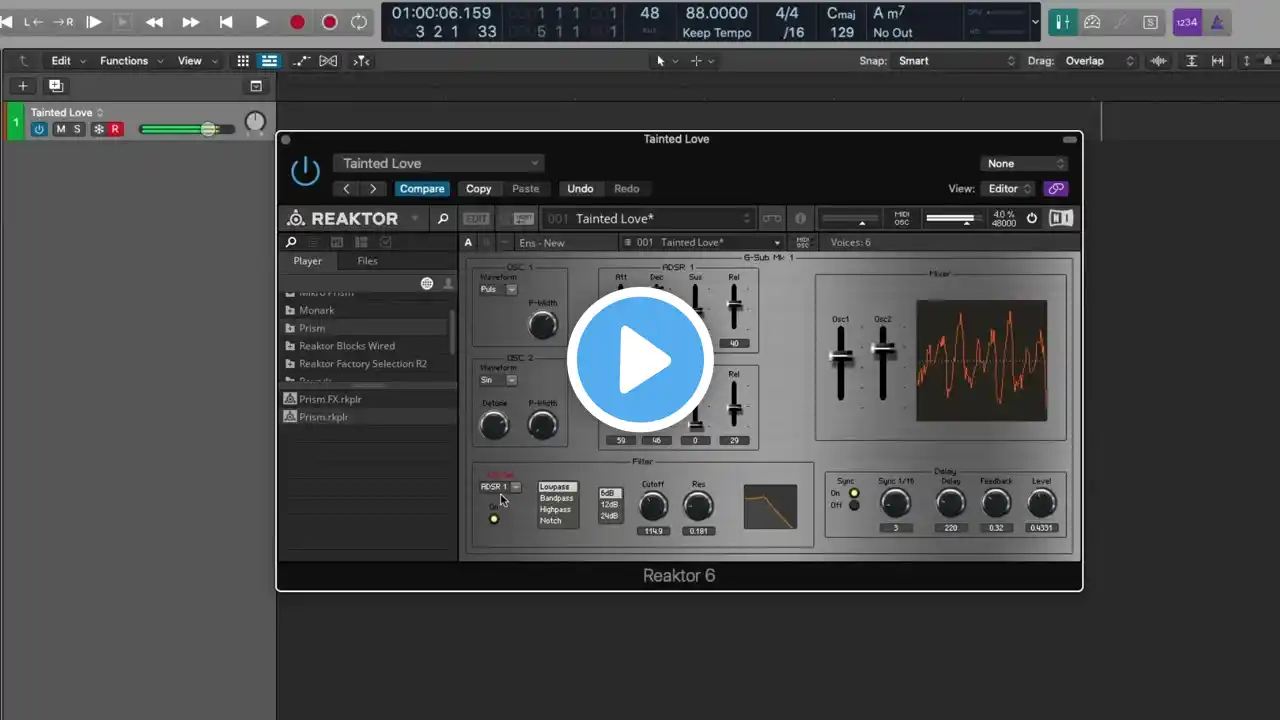Open the OSC 1 Waveform dropdown
This screenshot has width=1280, height=720.
pos(498,289)
